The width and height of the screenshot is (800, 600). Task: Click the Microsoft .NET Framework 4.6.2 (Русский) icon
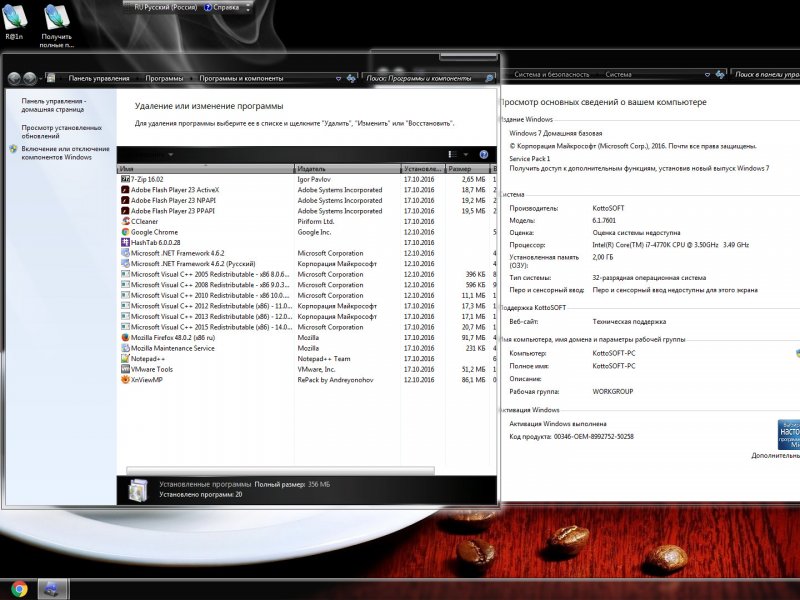(126, 264)
